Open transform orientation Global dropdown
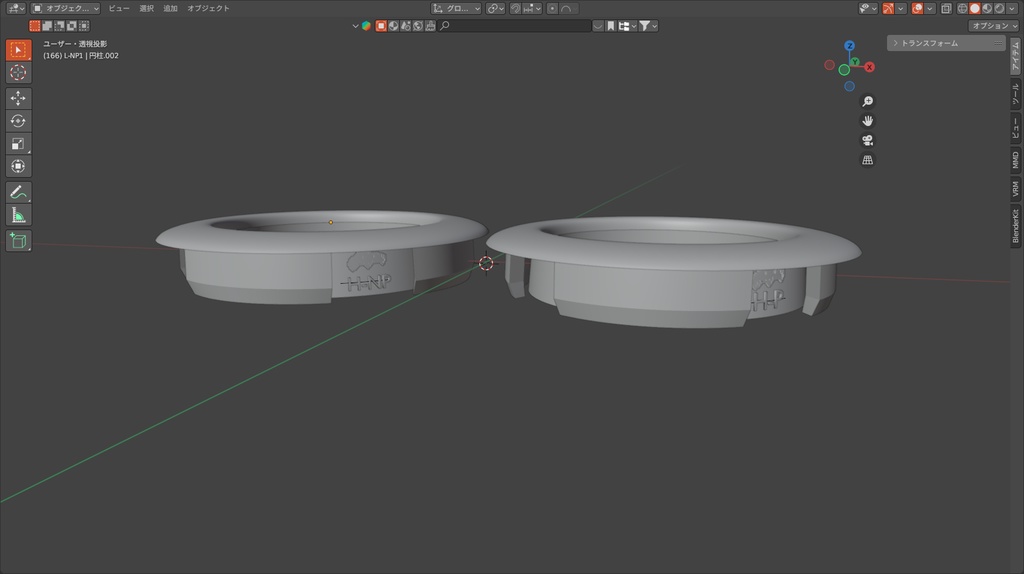This screenshot has height=574, width=1024. [x=456, y=8]
